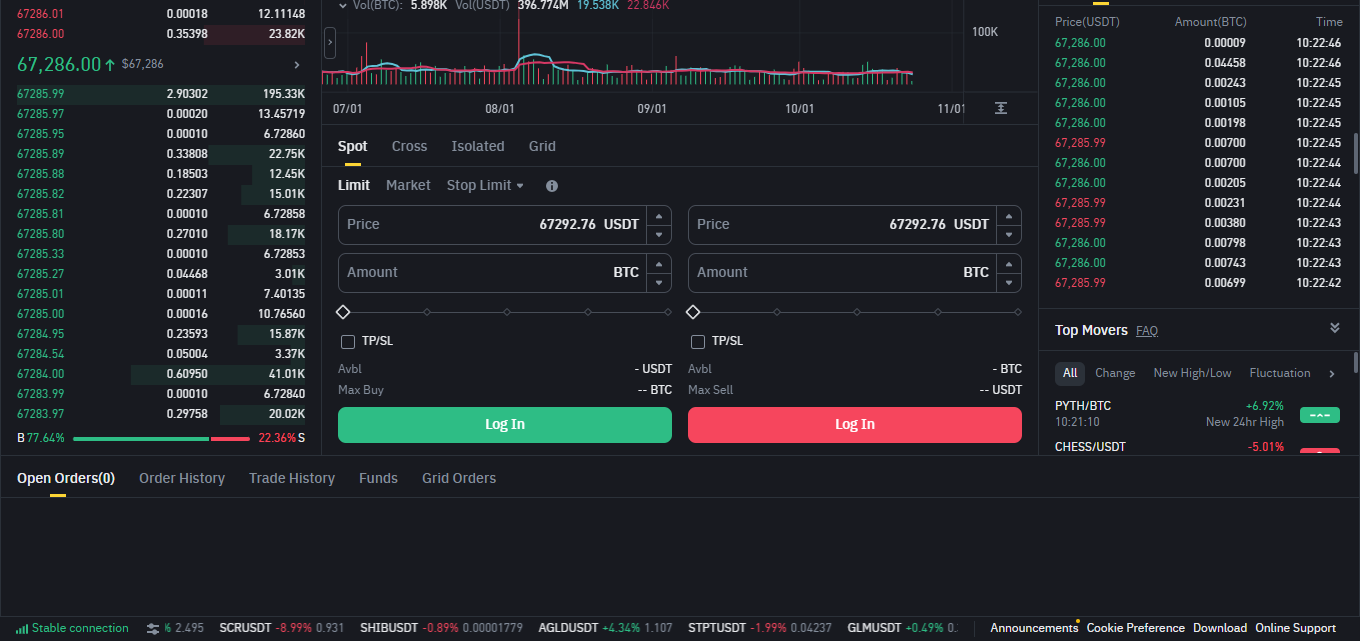Open Announcements in the footer
Viewport: 1360px width, 641px height.
[x=1034, y=628]
